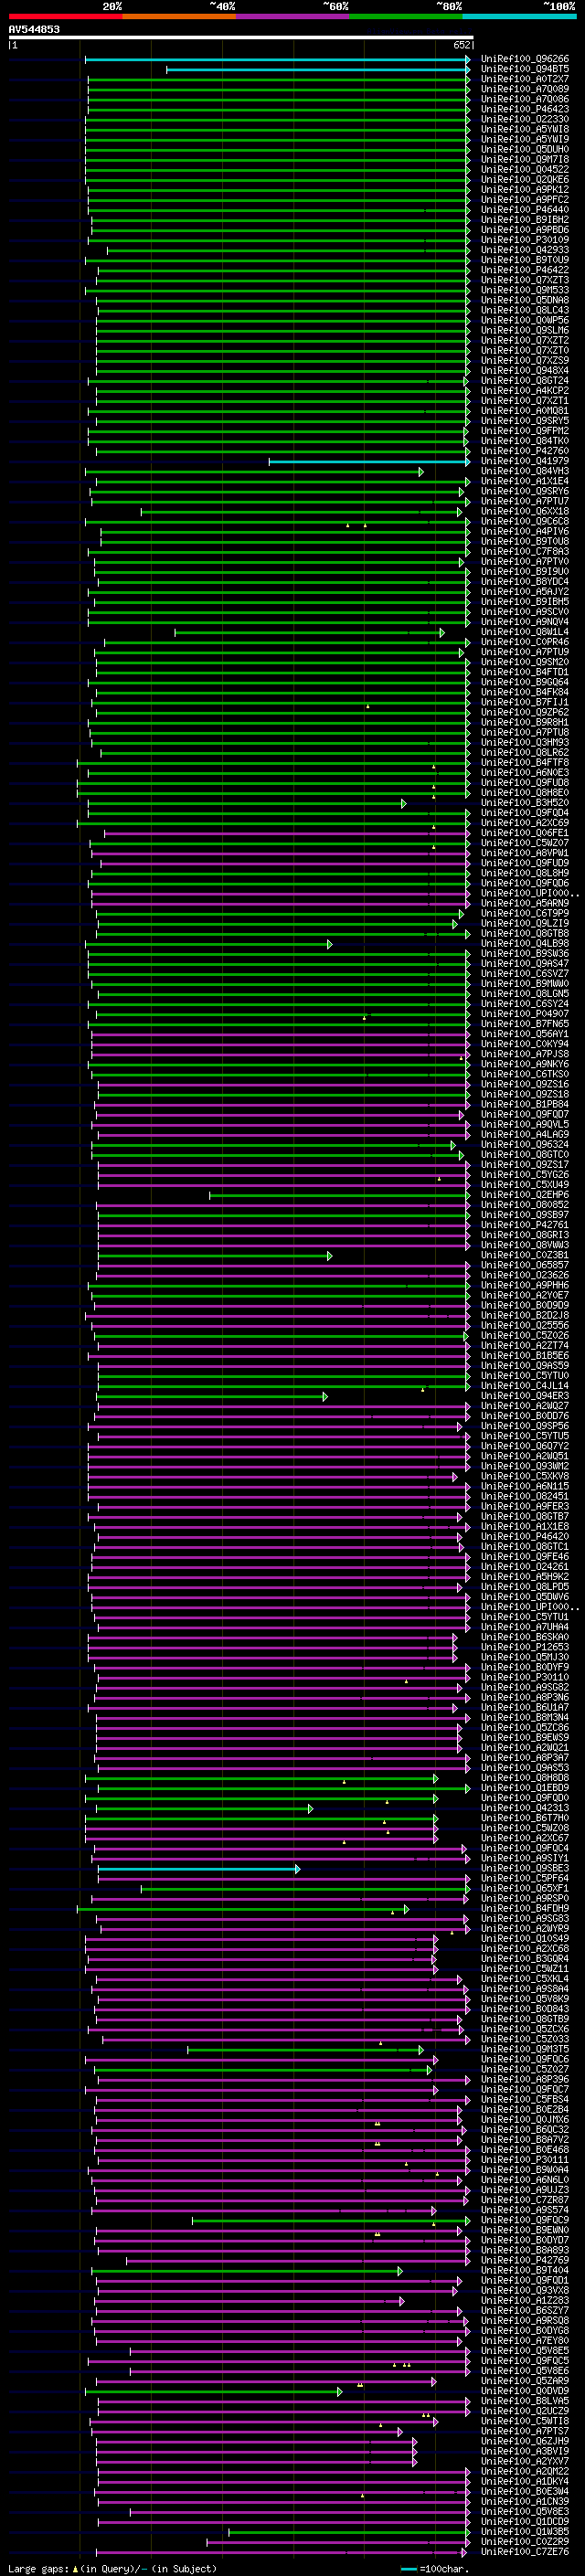
Task: Click the green alignment bar for UniRef100_C0Z3B1
Action: click(216, 1256)
